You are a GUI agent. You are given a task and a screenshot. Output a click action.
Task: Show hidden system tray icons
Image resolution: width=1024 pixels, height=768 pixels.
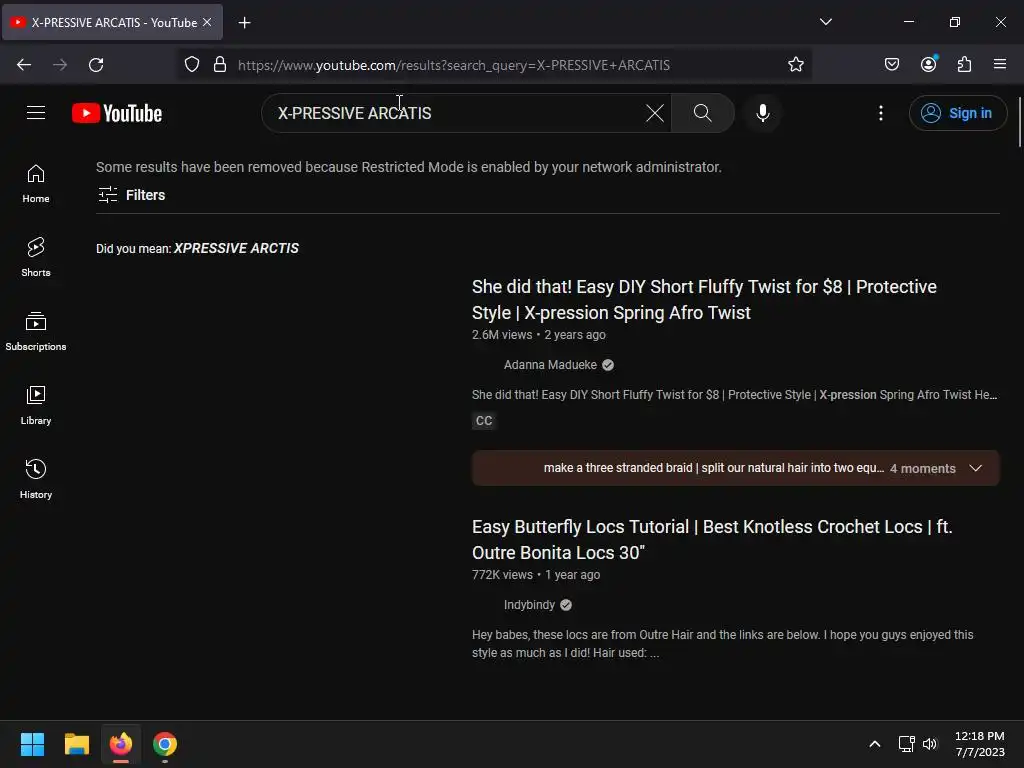874,744
